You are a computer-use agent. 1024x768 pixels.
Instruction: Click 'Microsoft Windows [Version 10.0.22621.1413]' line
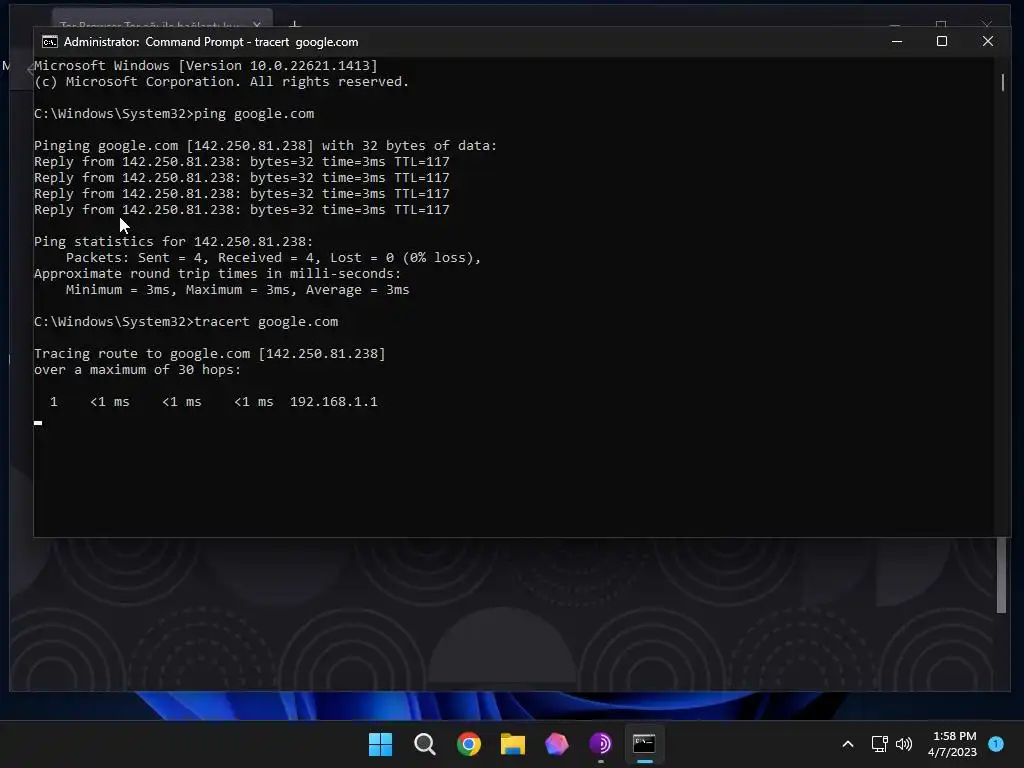click(206, 65)
